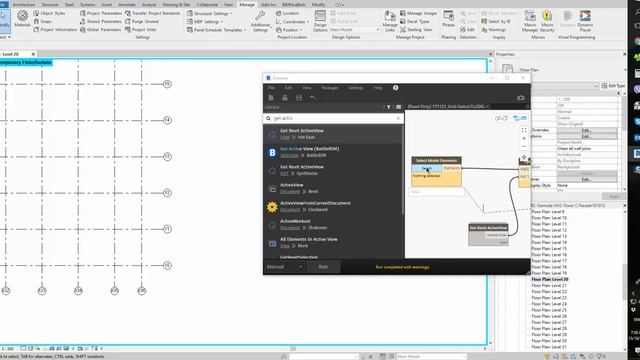Open Phases dialog
This screenshot has width=640, height=360.
[448, 19]
